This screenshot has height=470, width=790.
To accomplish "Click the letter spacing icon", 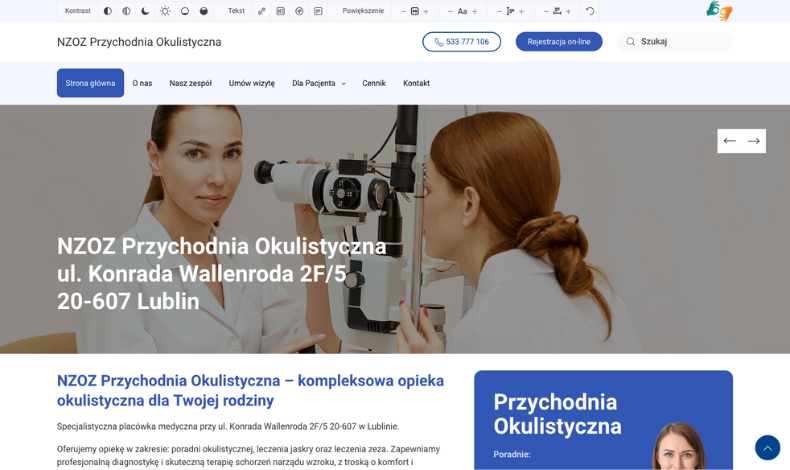I will click(557, 11).
